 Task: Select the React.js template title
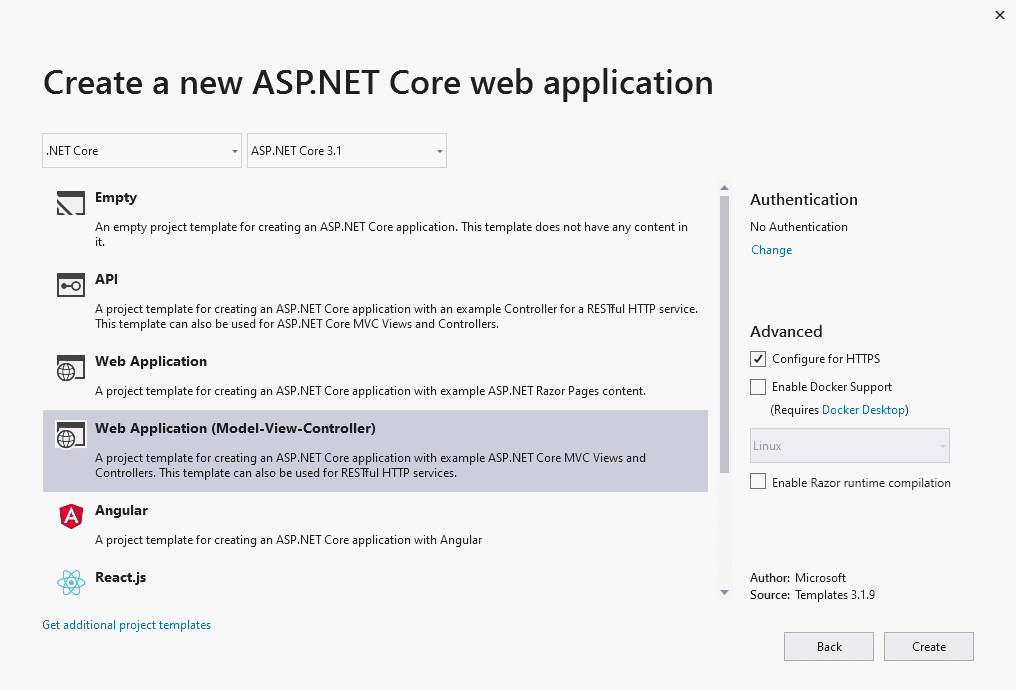(121, 577)
